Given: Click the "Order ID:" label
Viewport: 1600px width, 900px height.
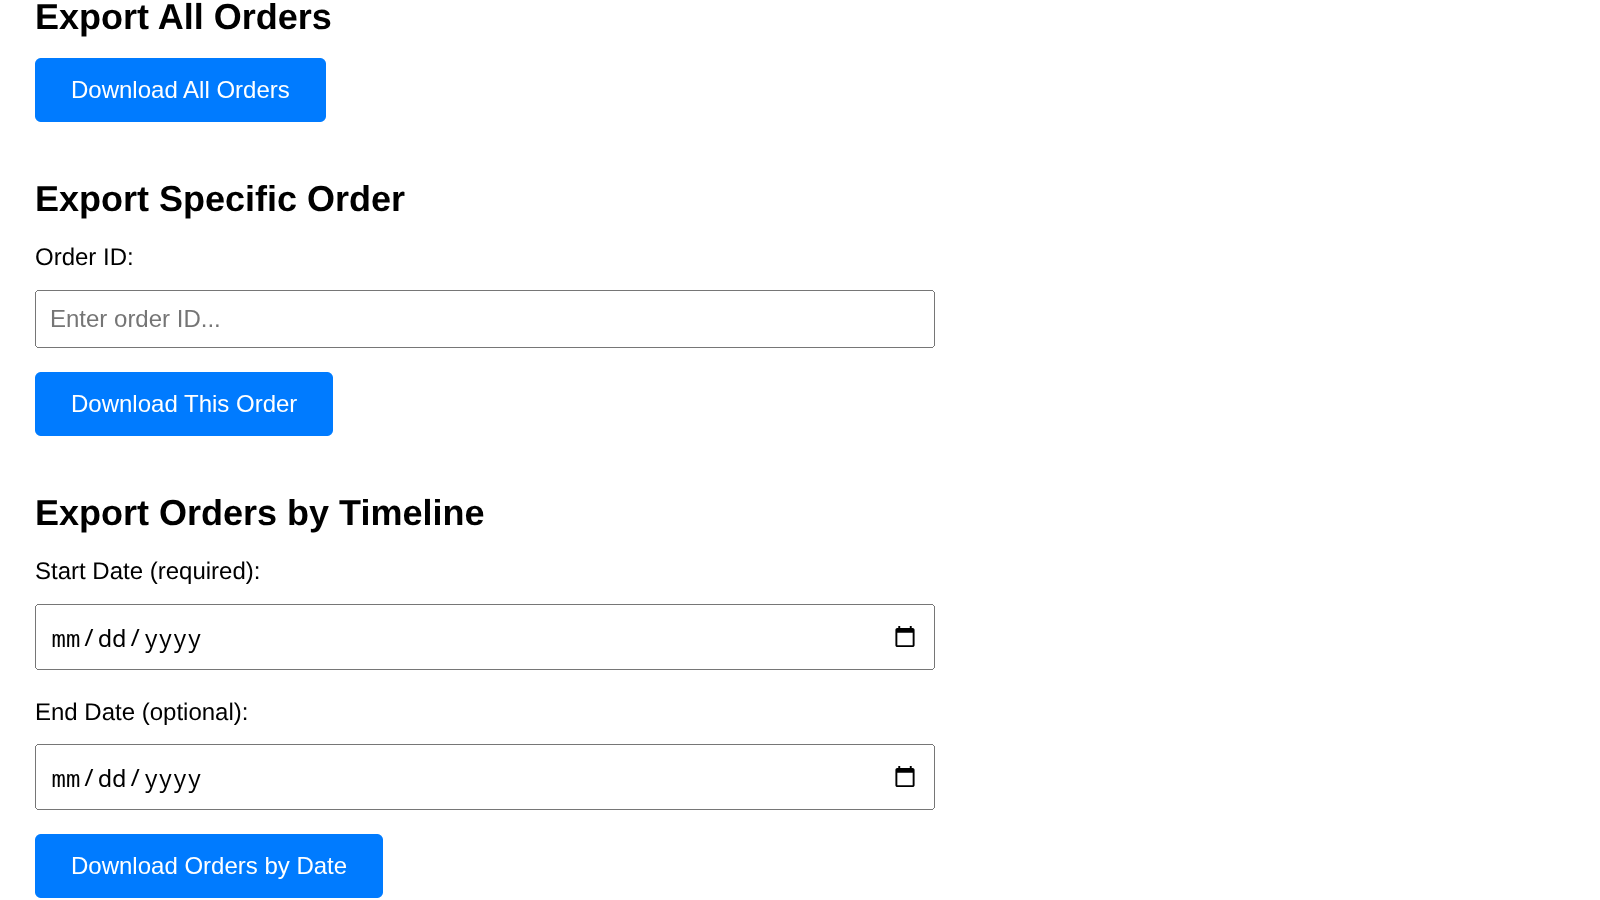Looking at the screenshot, I should (x=84, y=257).
